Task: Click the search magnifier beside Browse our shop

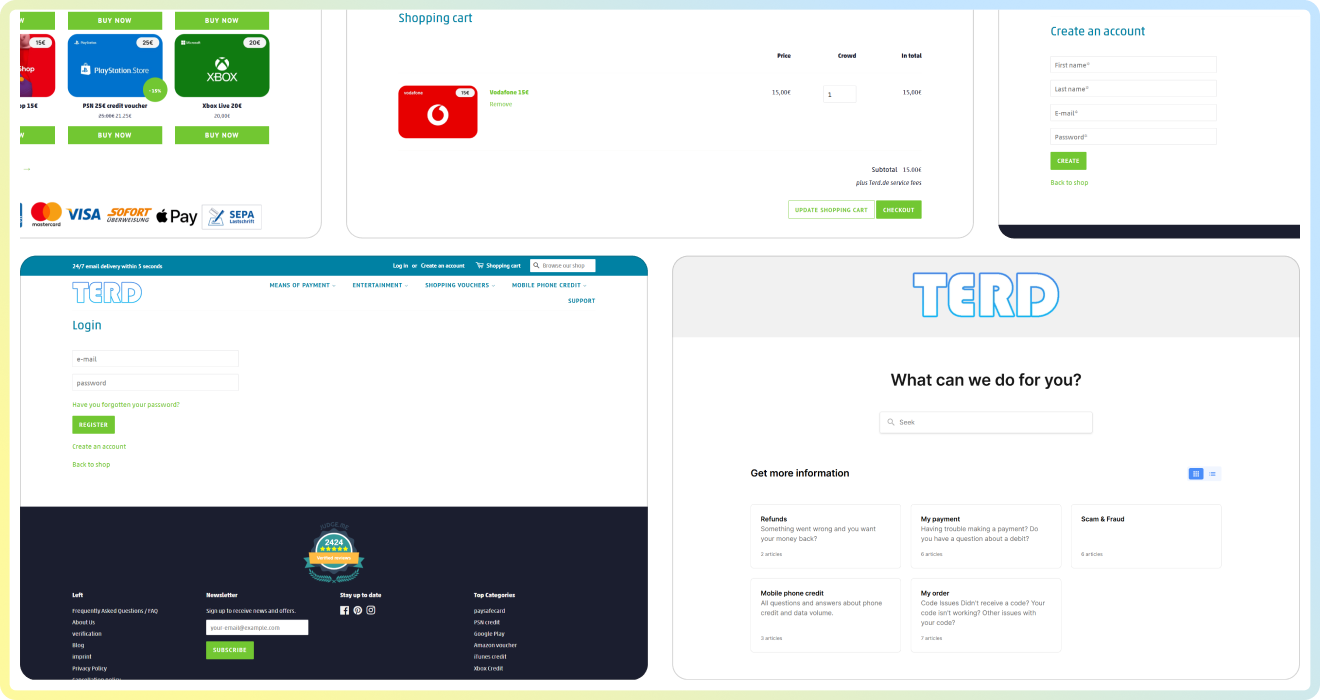Action: (x=536, y=266)
